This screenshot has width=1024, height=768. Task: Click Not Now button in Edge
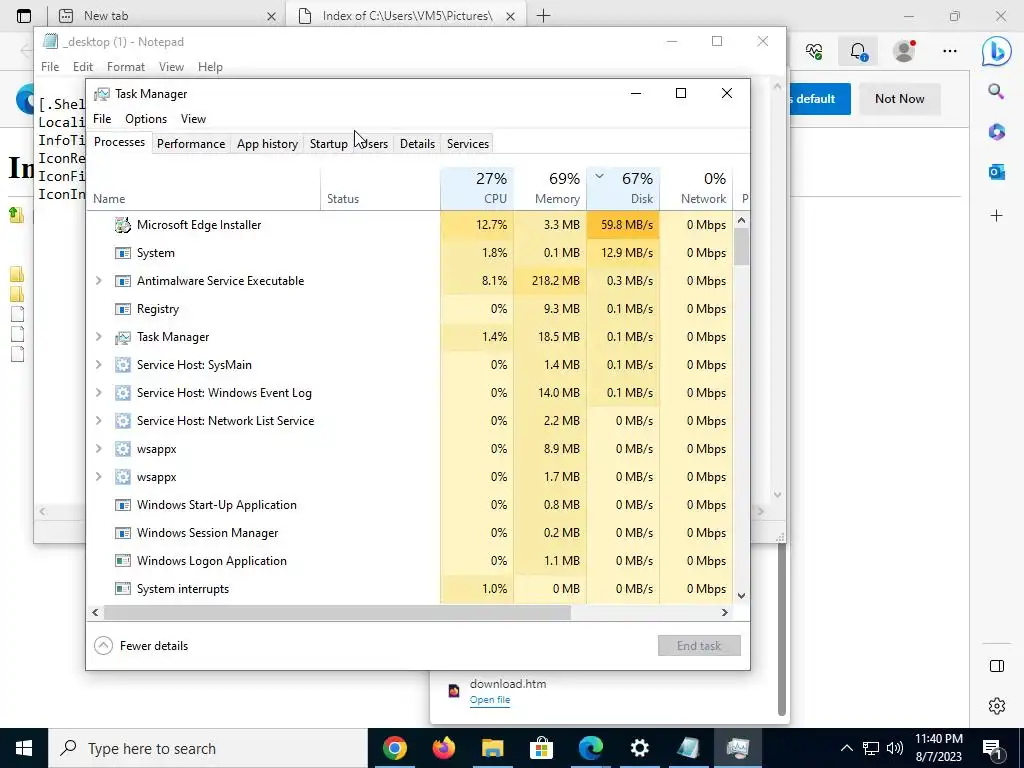[899, 99]
